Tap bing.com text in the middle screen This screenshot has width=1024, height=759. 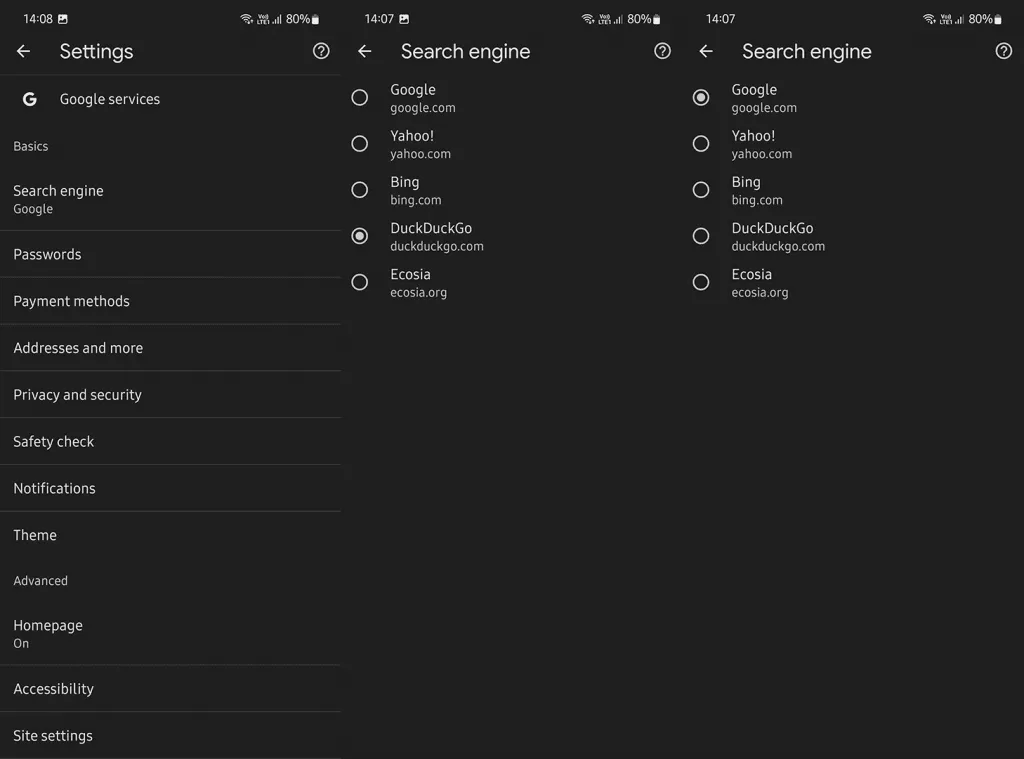coord(416,200)
